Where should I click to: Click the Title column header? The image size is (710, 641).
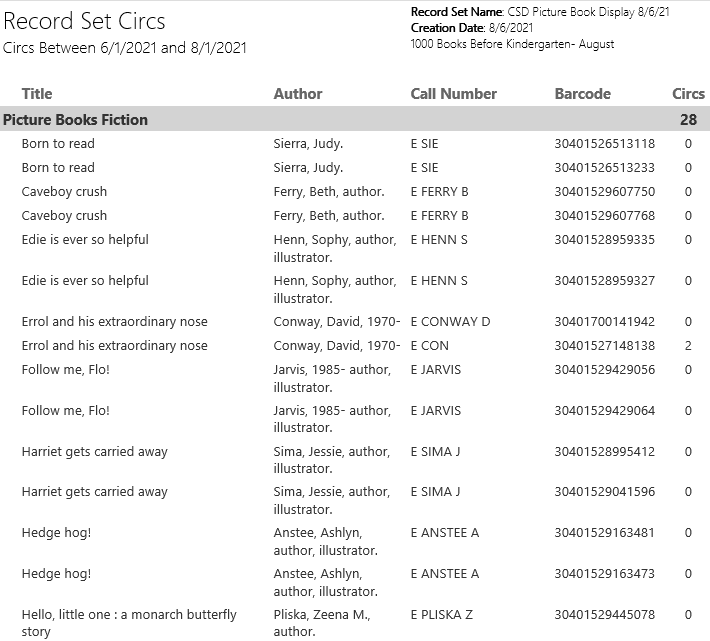click(x=37, y=94)
